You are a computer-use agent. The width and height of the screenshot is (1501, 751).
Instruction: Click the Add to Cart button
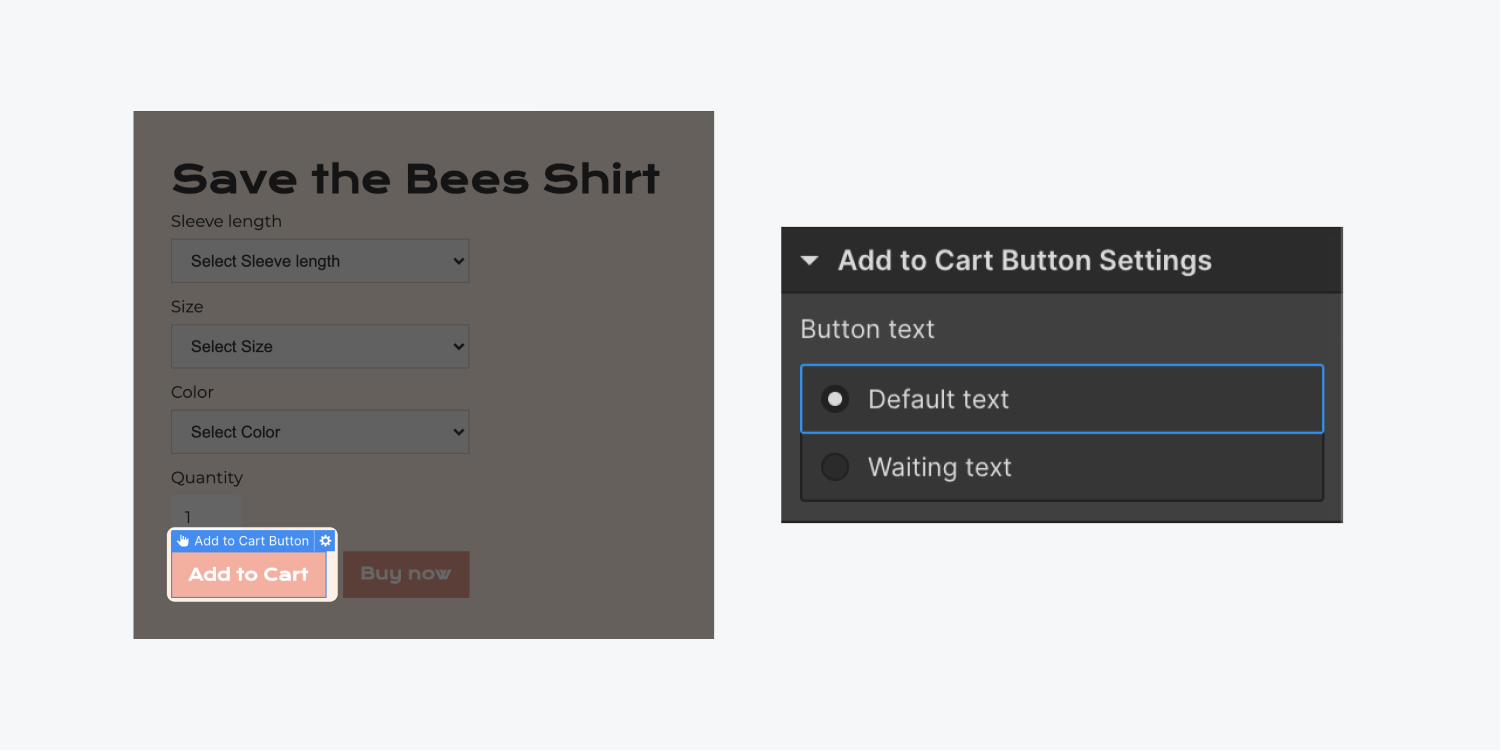click(x=248, y=574)
